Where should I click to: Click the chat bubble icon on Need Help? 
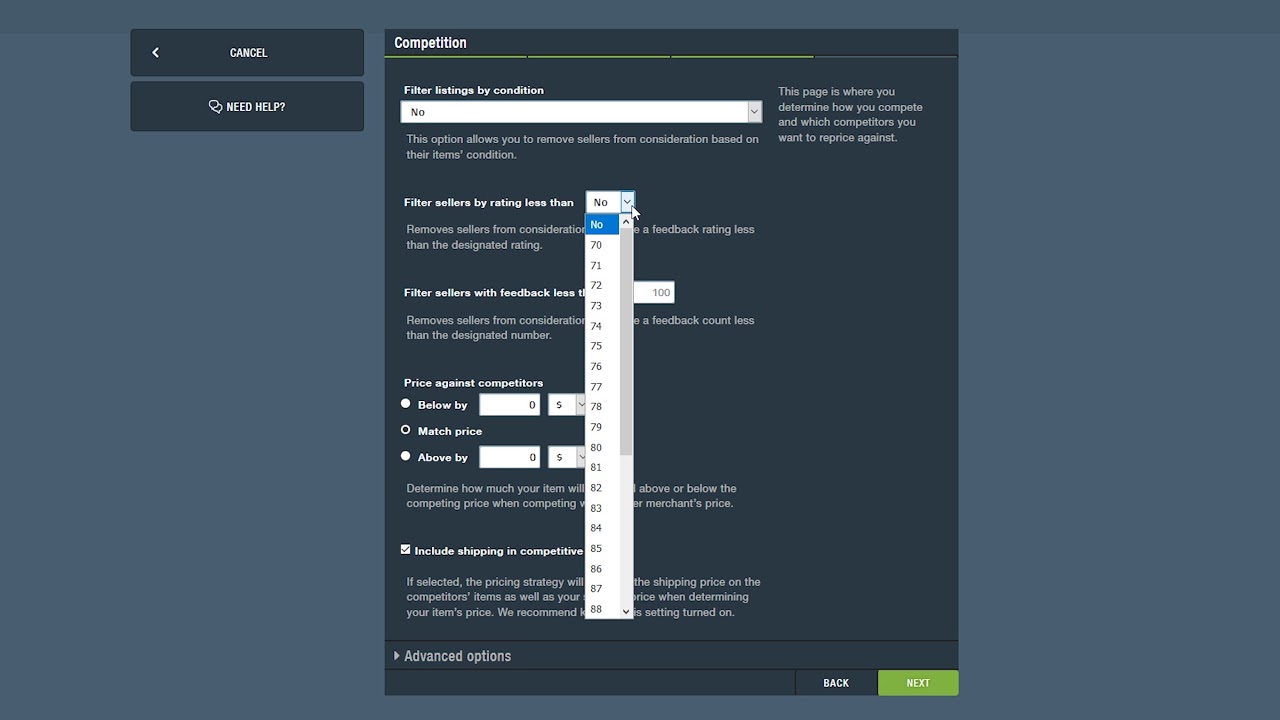pyautogui.click(x=215, y=106)
